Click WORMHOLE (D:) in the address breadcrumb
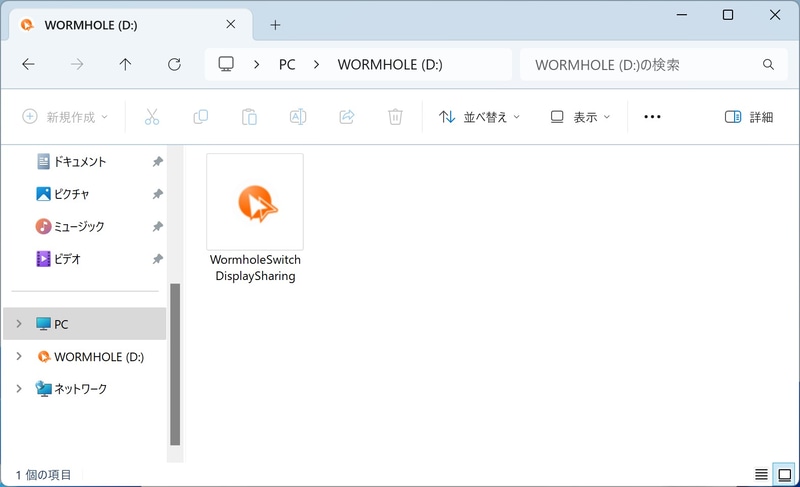 (390, 65)
